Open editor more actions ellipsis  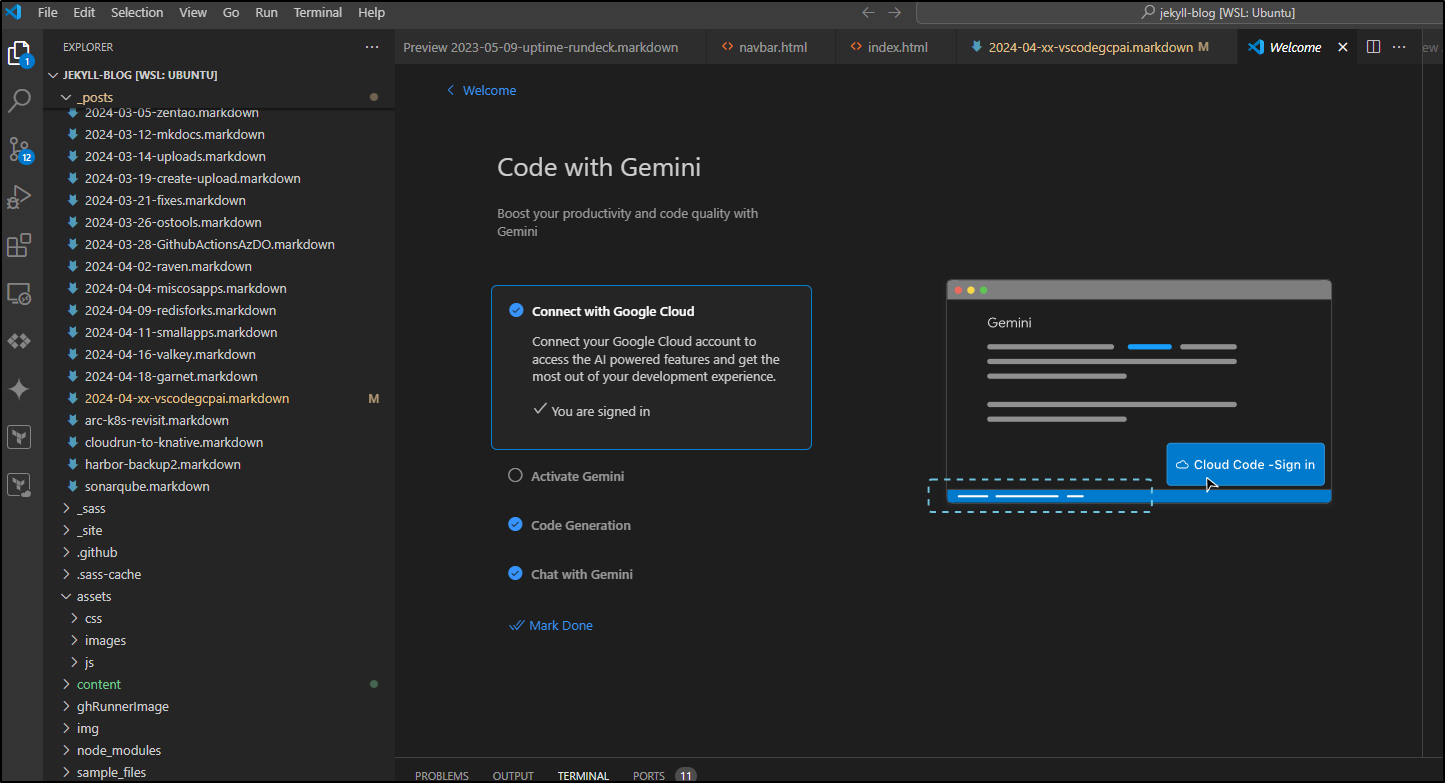coord(1399,47)
